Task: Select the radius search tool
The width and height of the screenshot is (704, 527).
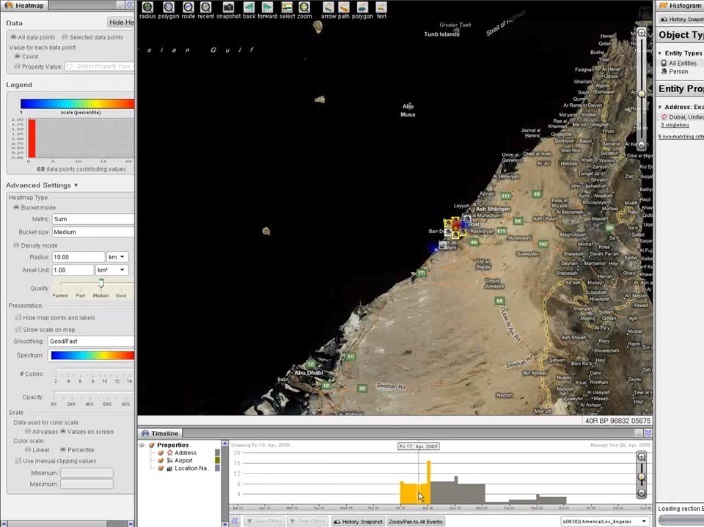Action: point(147,7)
